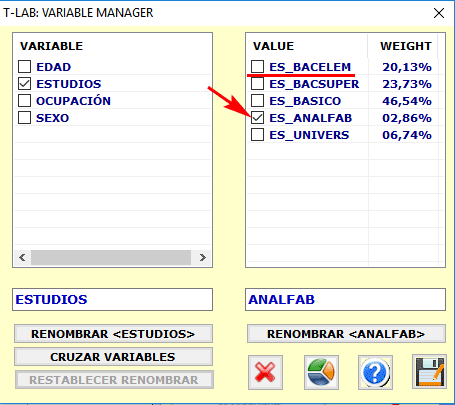This screenshot has width=455, height=405.
Task: Tick the SEXO variable checkbox
Action: click(x=25, y=118)
